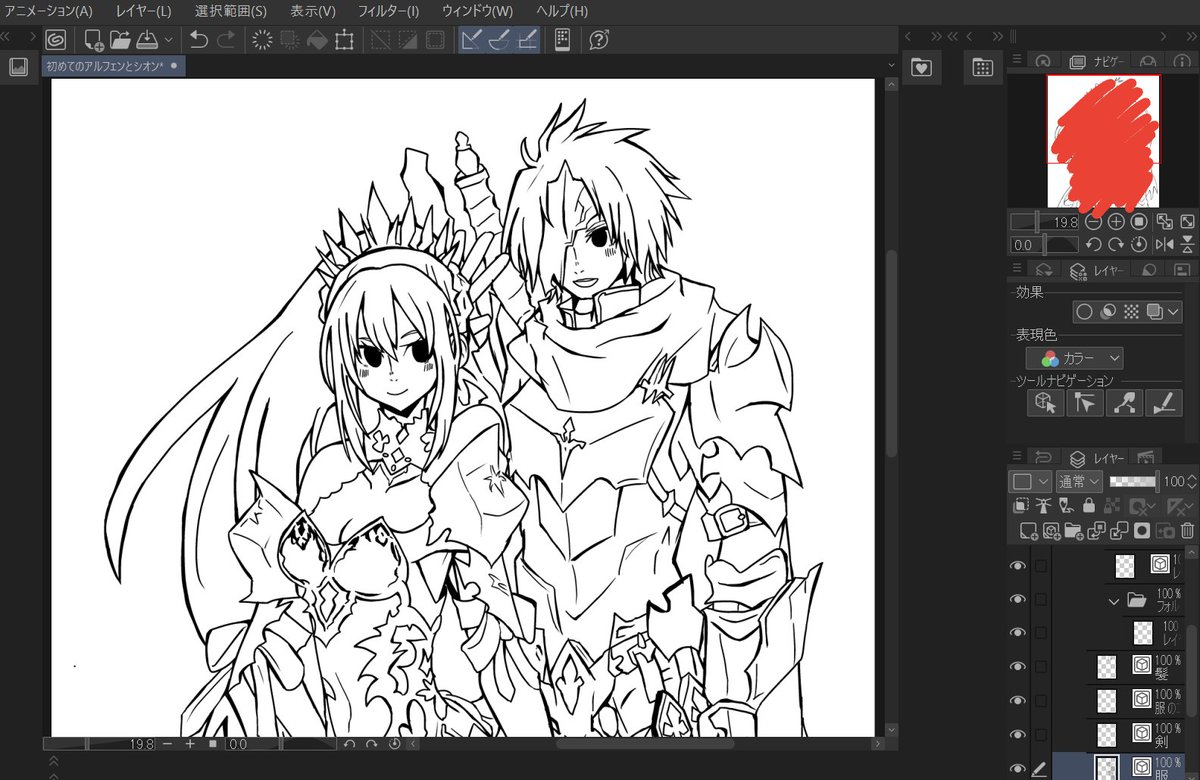Redo the last undone action
Screen dimensions: 1200x780
(x=226, y=40)
